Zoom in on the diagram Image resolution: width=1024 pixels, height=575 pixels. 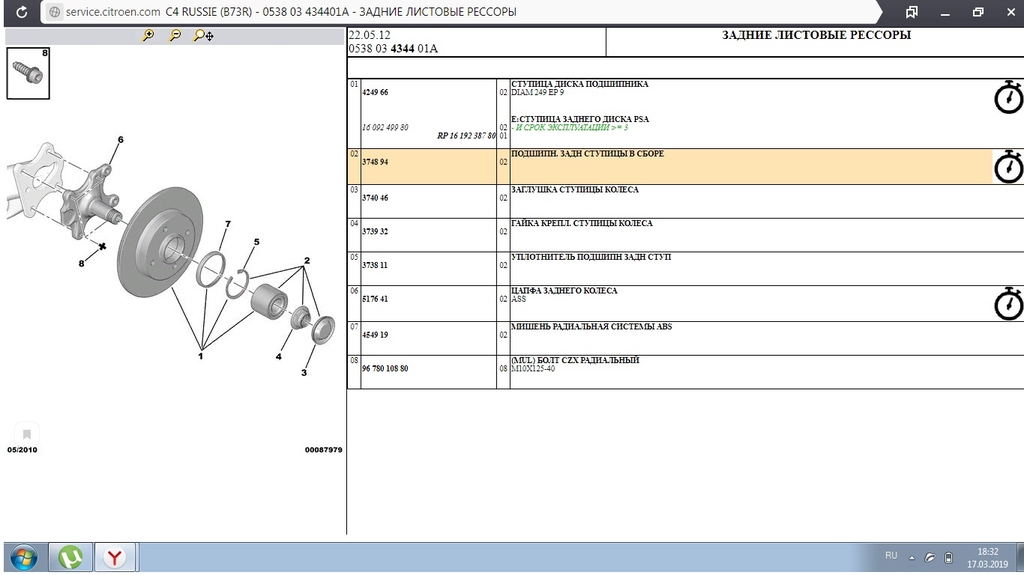148,35
